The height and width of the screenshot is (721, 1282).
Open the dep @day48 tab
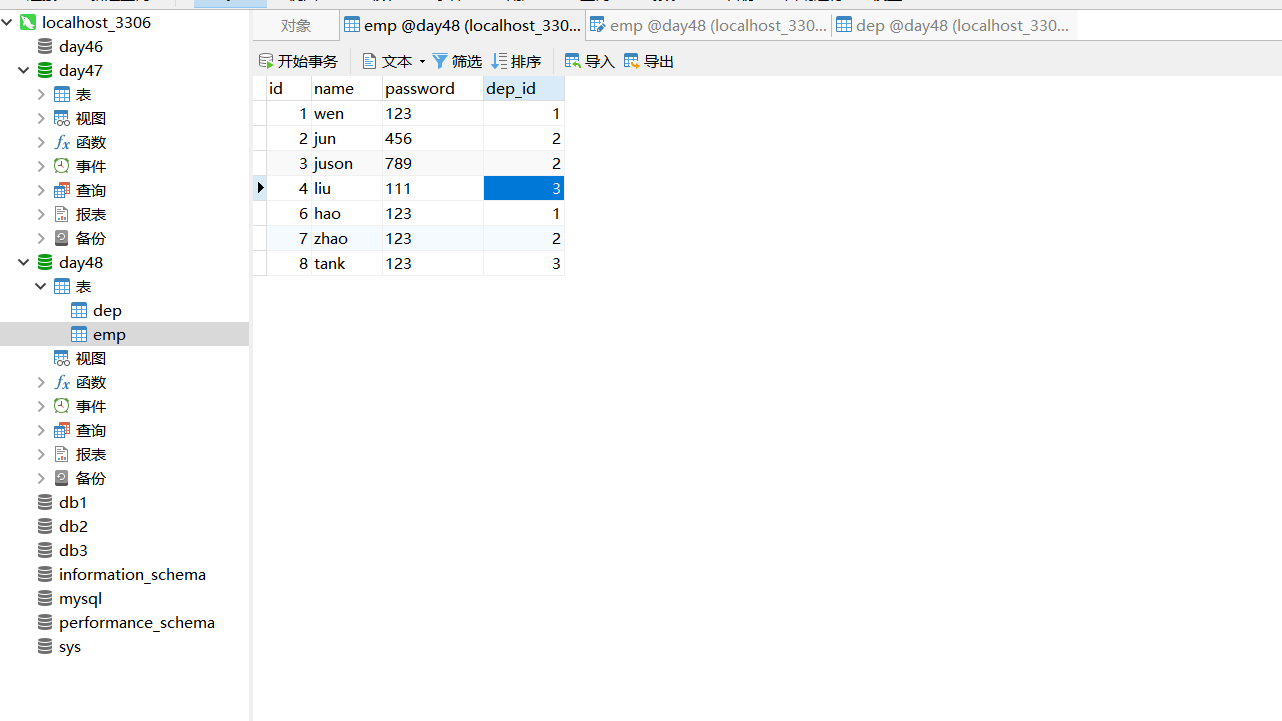point(952,24)
